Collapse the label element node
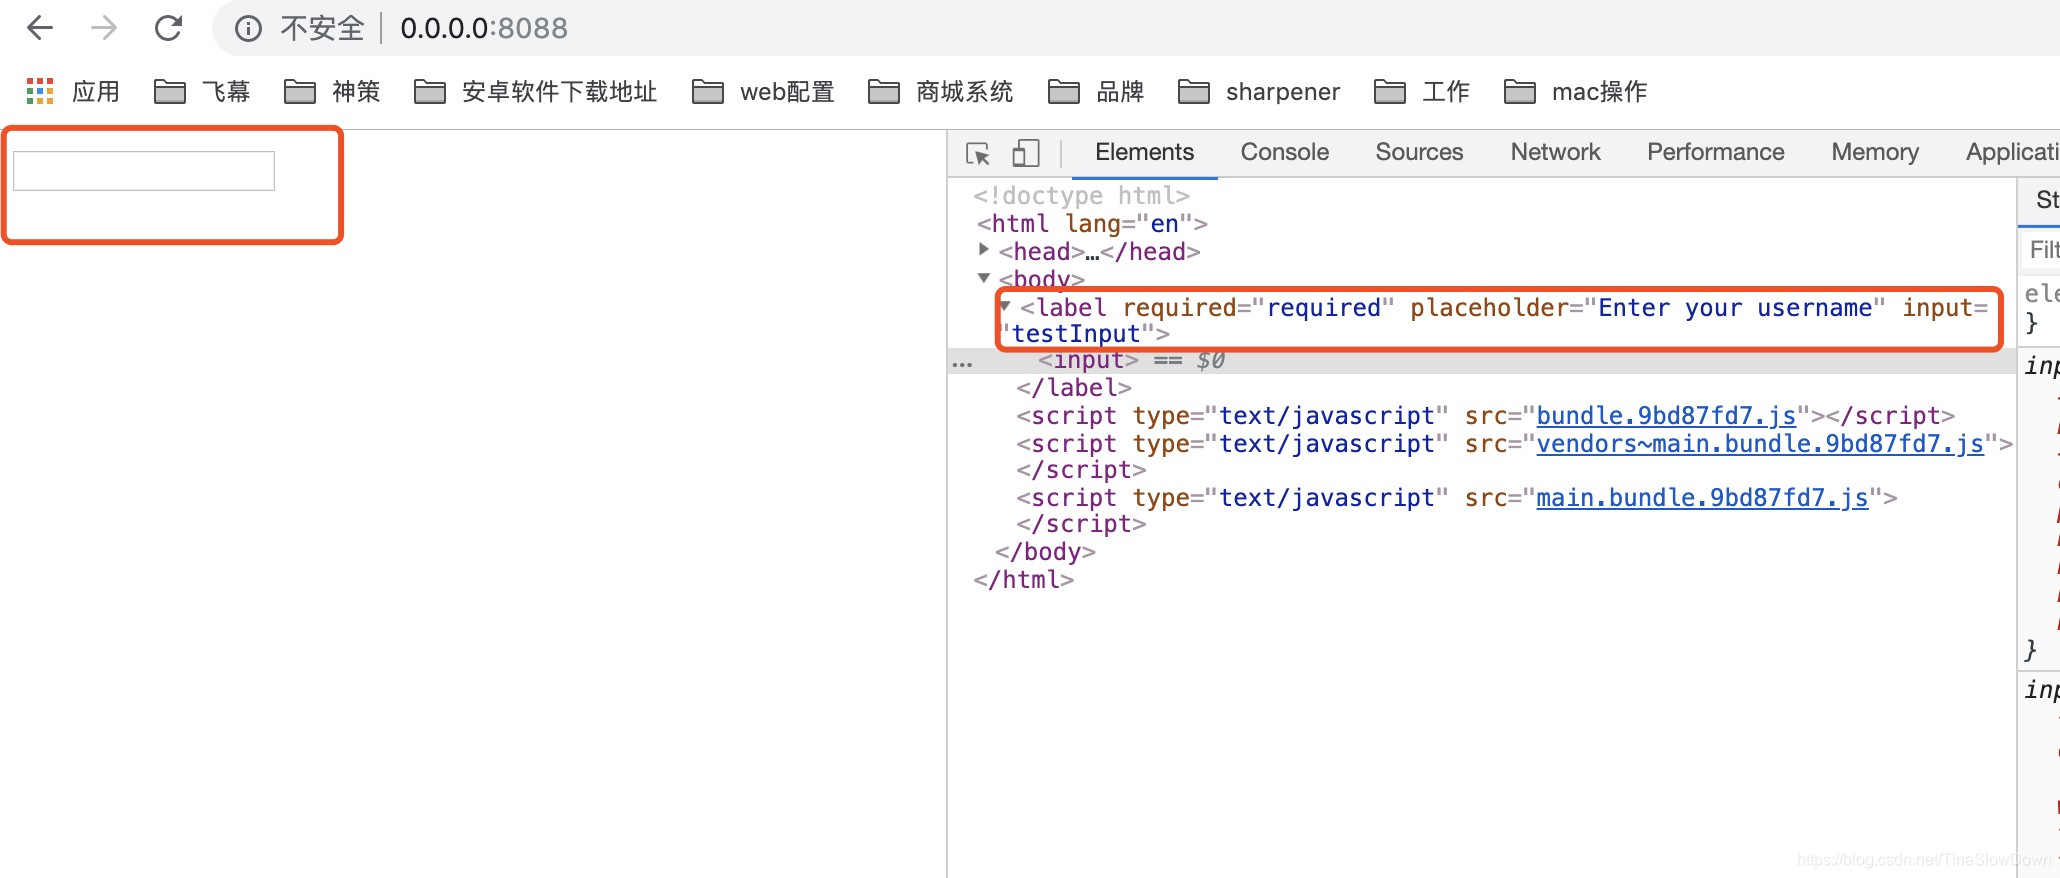The width and height of the screenshot is (2060, 878). click(1006, 307)
